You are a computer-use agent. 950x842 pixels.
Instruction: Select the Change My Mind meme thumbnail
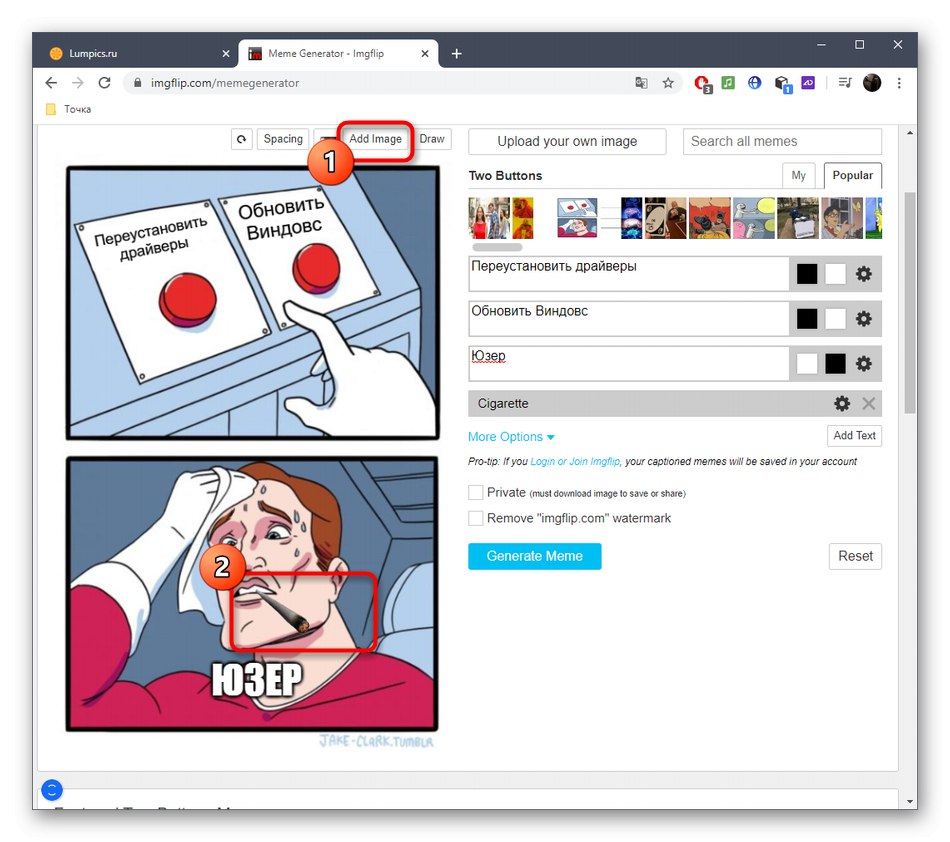pyautogui.click(x=797, y=218)
